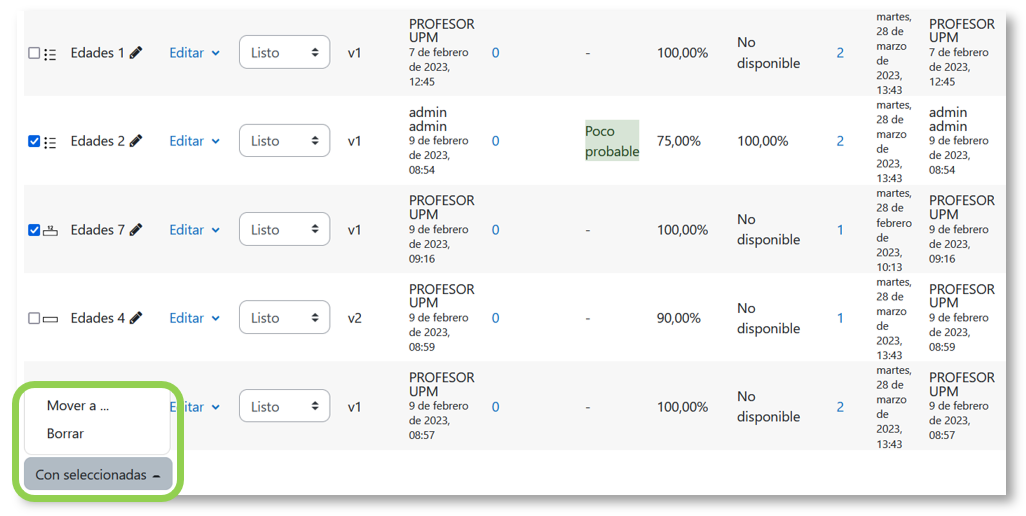Uncheck the Edades 7 checkbox
Screen dimensions: 1026x516
[34, 230]
